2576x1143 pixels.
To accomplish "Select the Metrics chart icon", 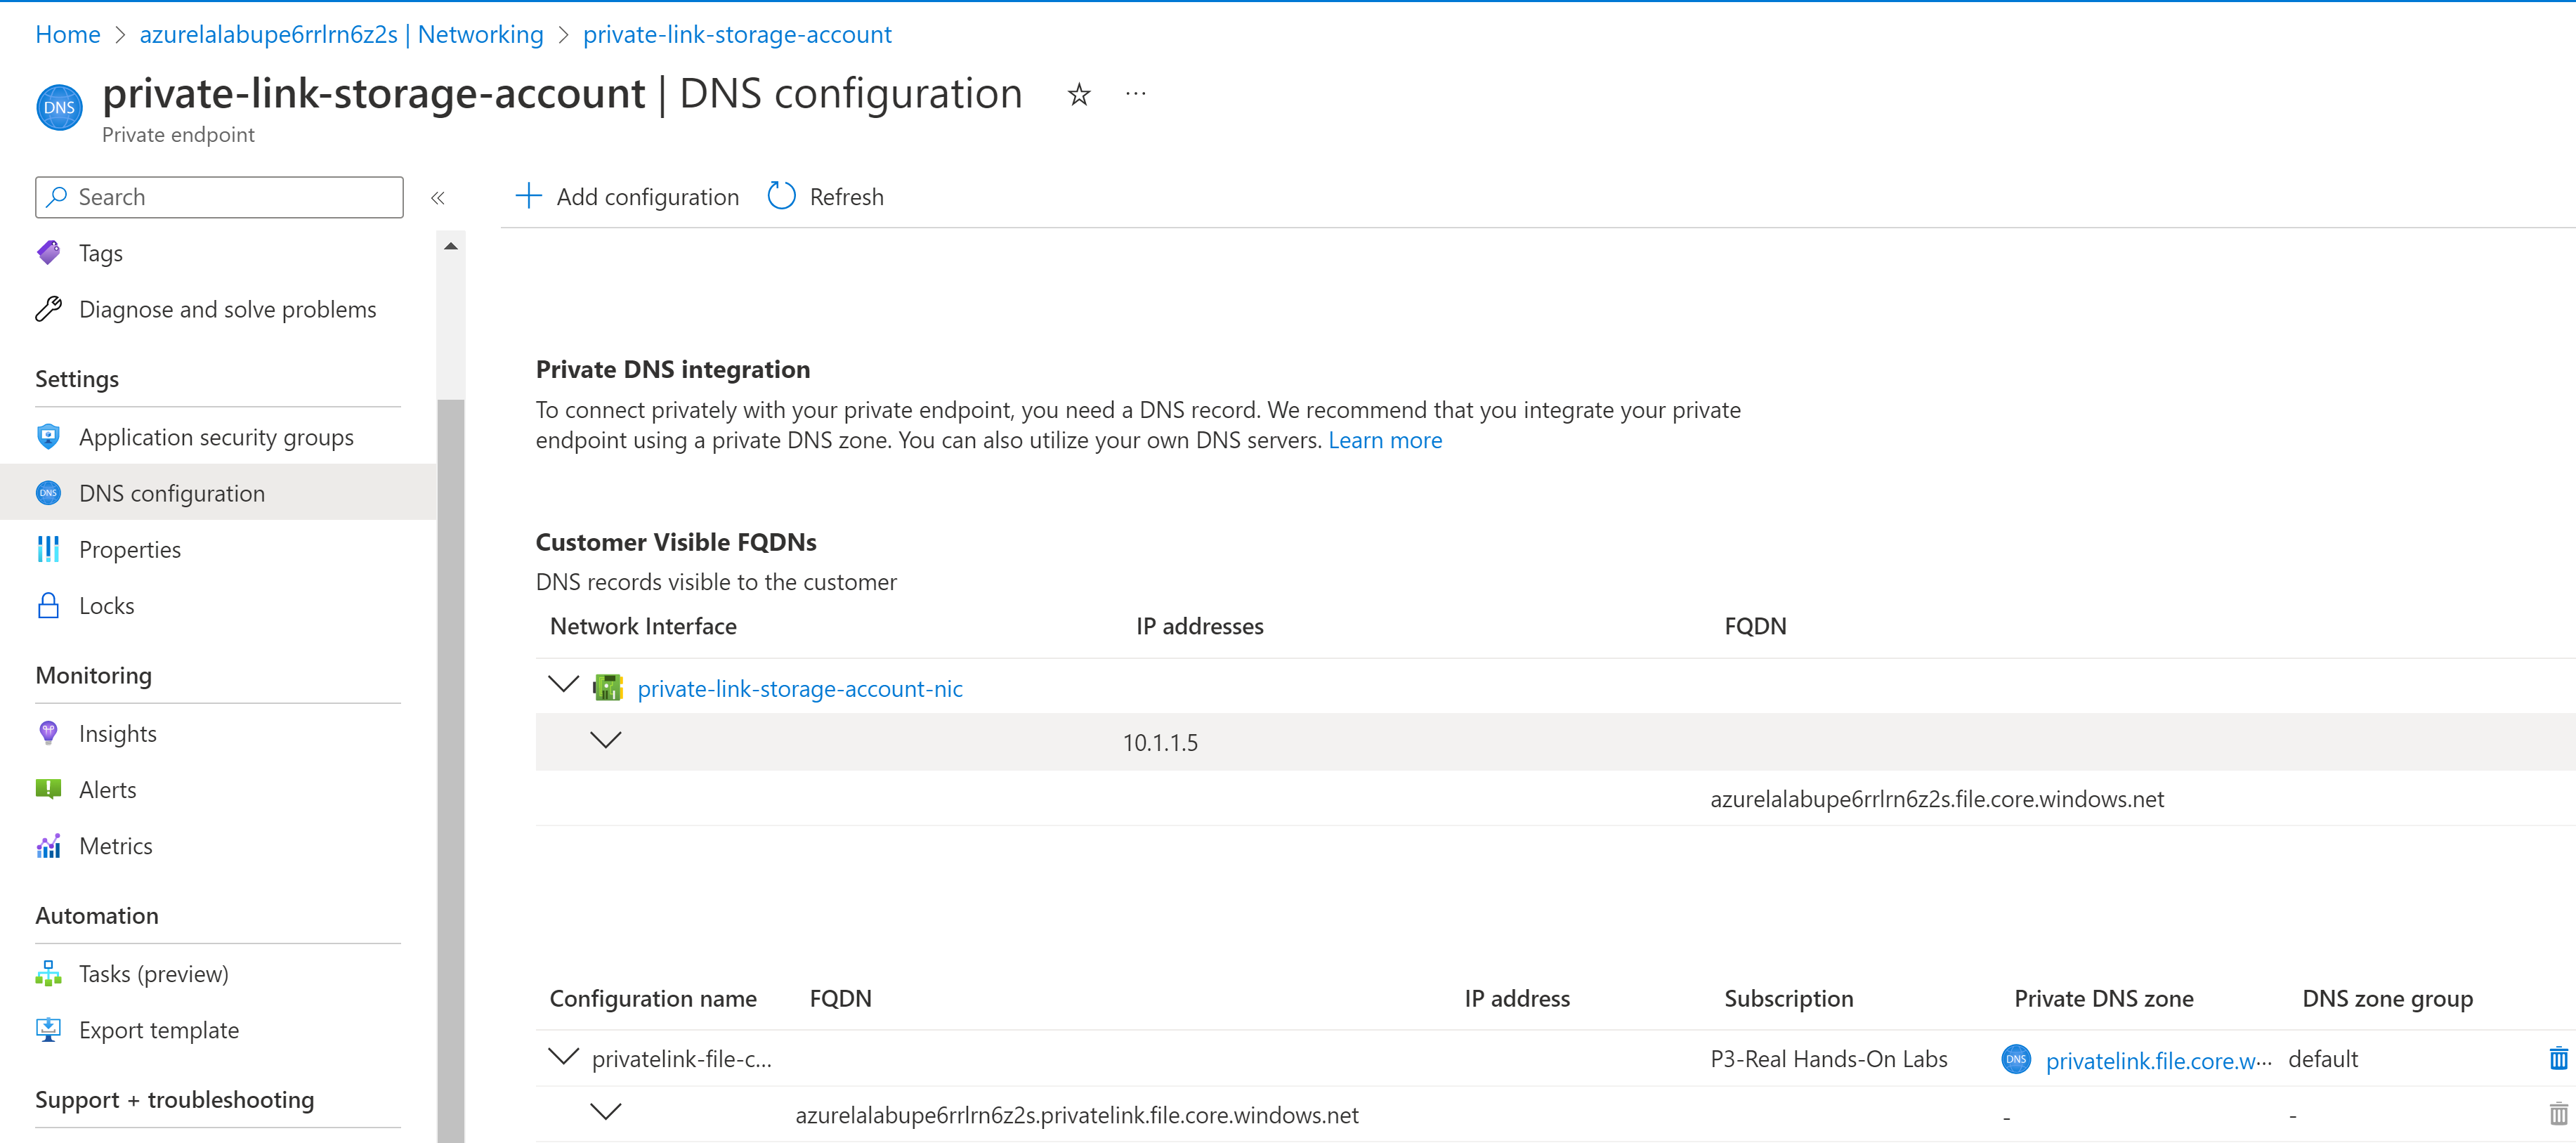I will 48,845.
